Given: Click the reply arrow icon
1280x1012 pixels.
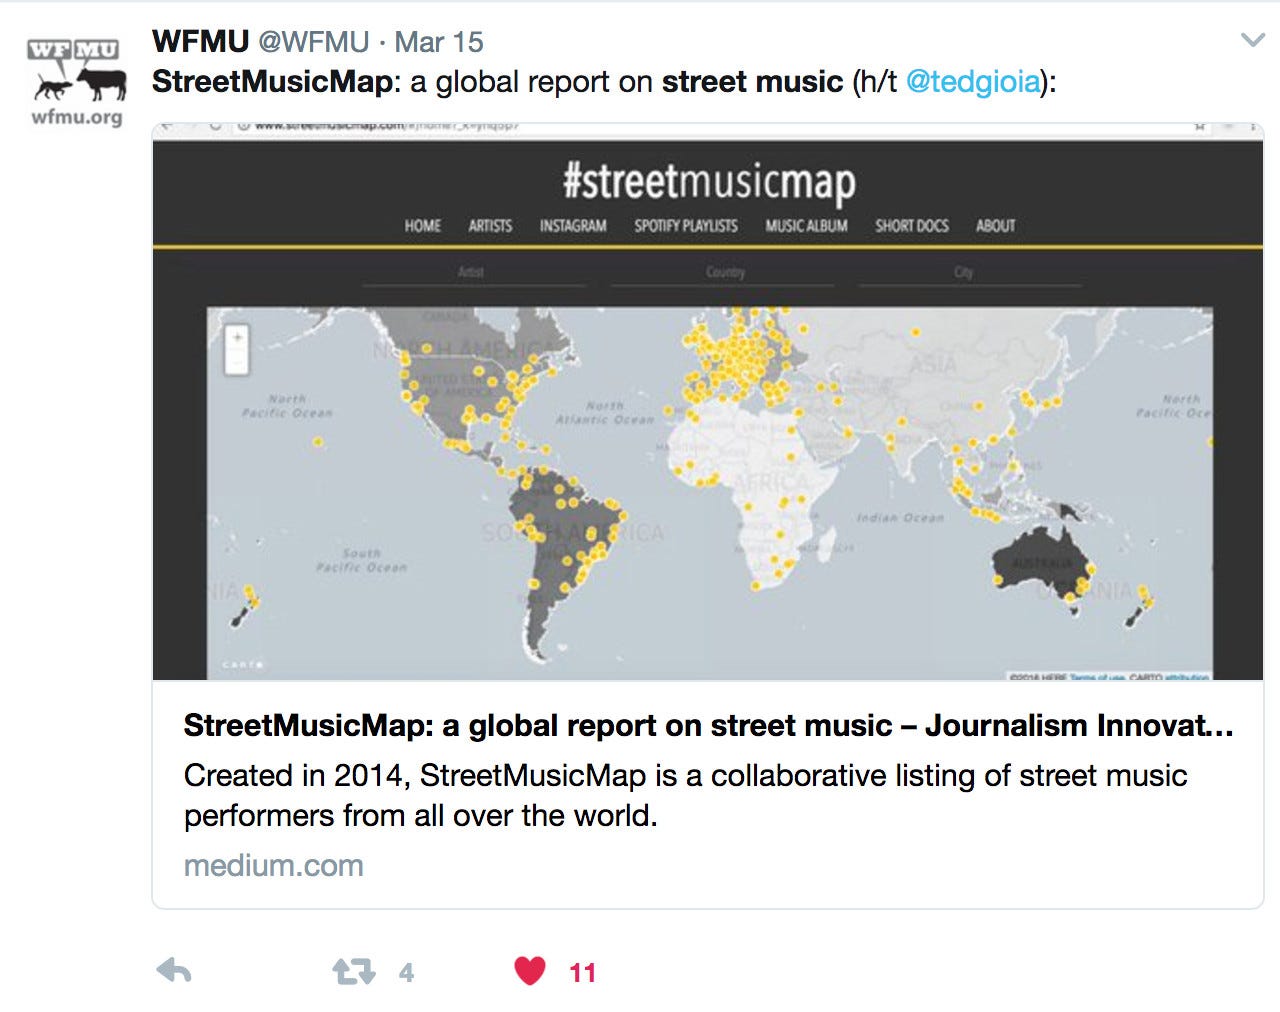Looking at the screenshot, I should [174, 970].
